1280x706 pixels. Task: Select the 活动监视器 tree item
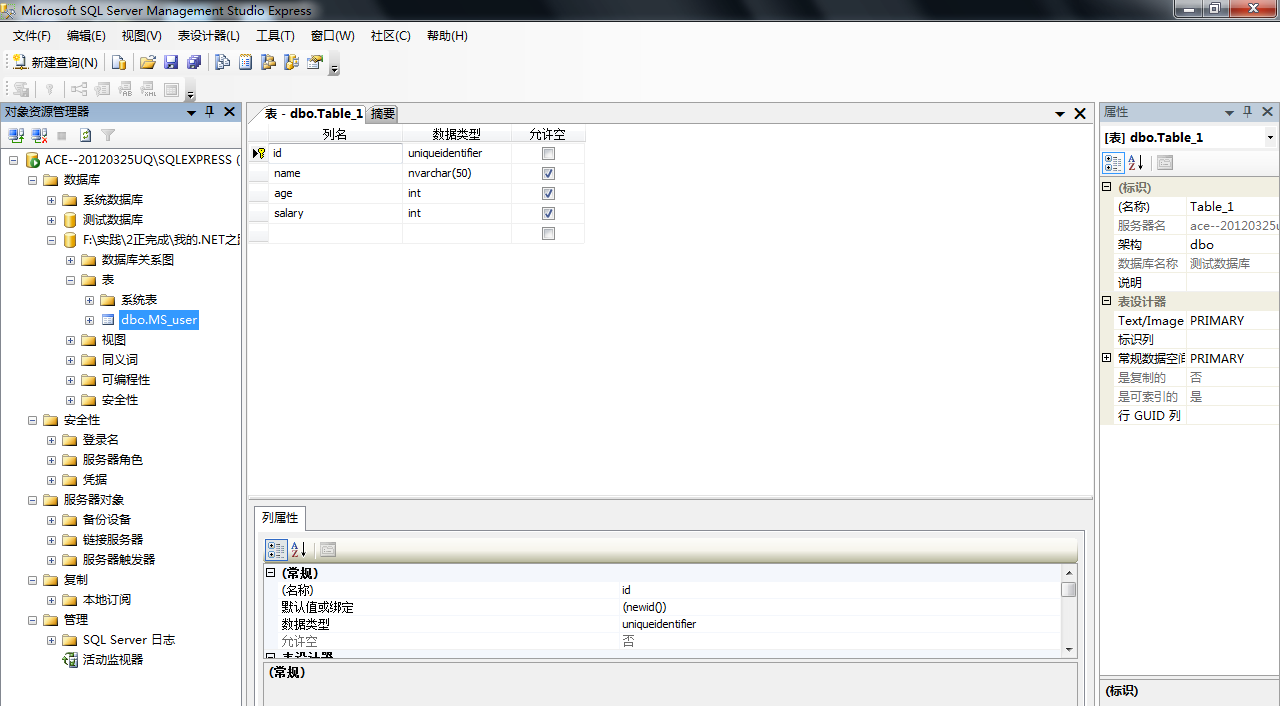pyautogui.click(x=113, y=660)
